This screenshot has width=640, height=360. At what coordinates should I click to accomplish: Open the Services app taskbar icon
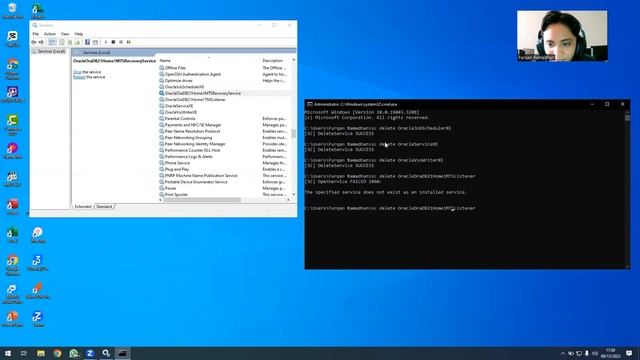pos(106,353)
